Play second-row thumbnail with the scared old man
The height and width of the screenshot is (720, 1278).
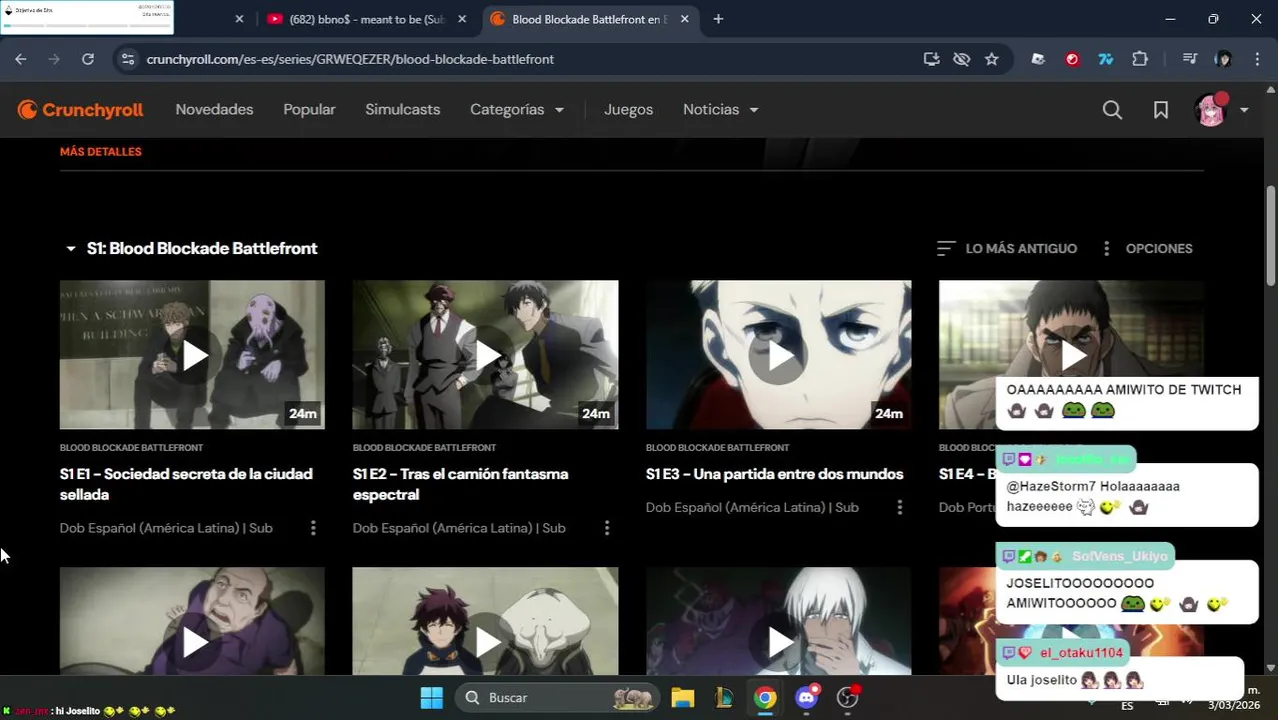192,621
